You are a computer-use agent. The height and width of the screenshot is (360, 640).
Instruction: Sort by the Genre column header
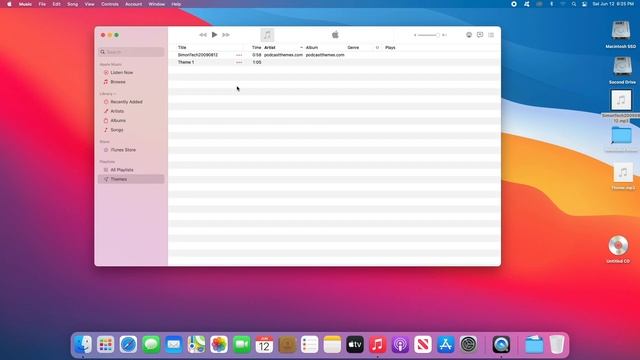click(353, 47)
